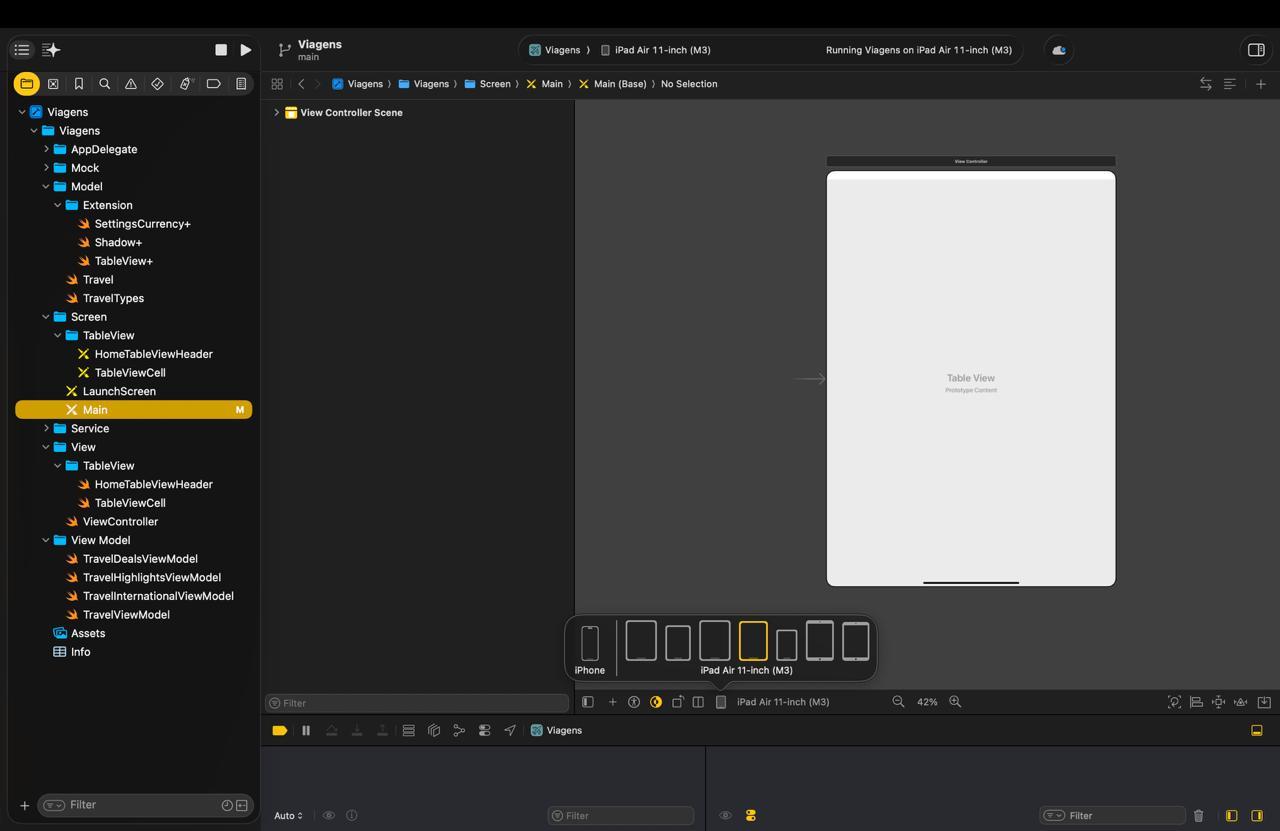The height and width of the screenshot is (831, 1280).
Task: Expand the View Controller Scene
Action: click(277, 112)
